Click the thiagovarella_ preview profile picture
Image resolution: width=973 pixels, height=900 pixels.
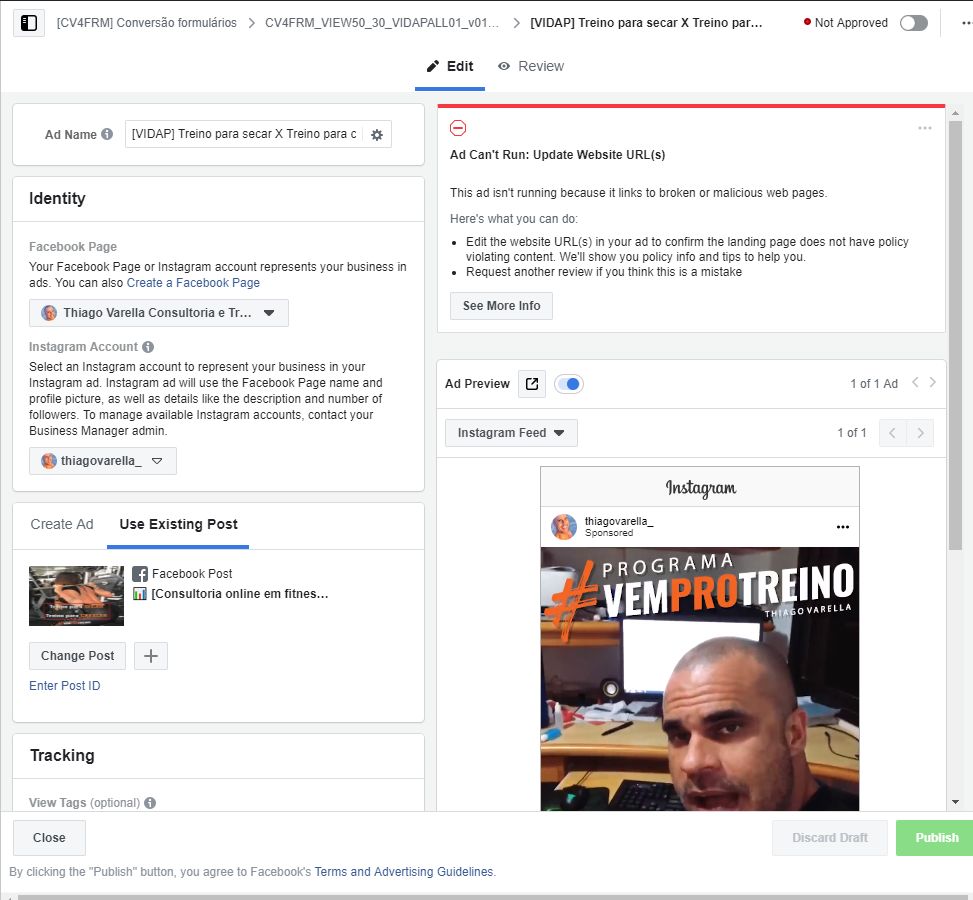(564, 527)
